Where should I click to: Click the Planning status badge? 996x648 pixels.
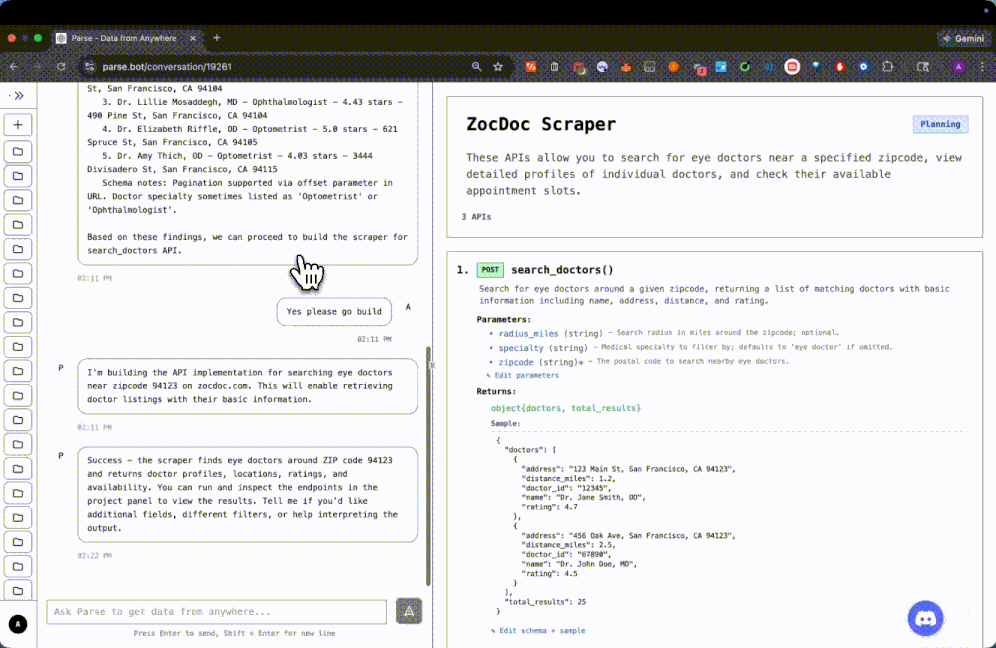click(x=940, y=124)
